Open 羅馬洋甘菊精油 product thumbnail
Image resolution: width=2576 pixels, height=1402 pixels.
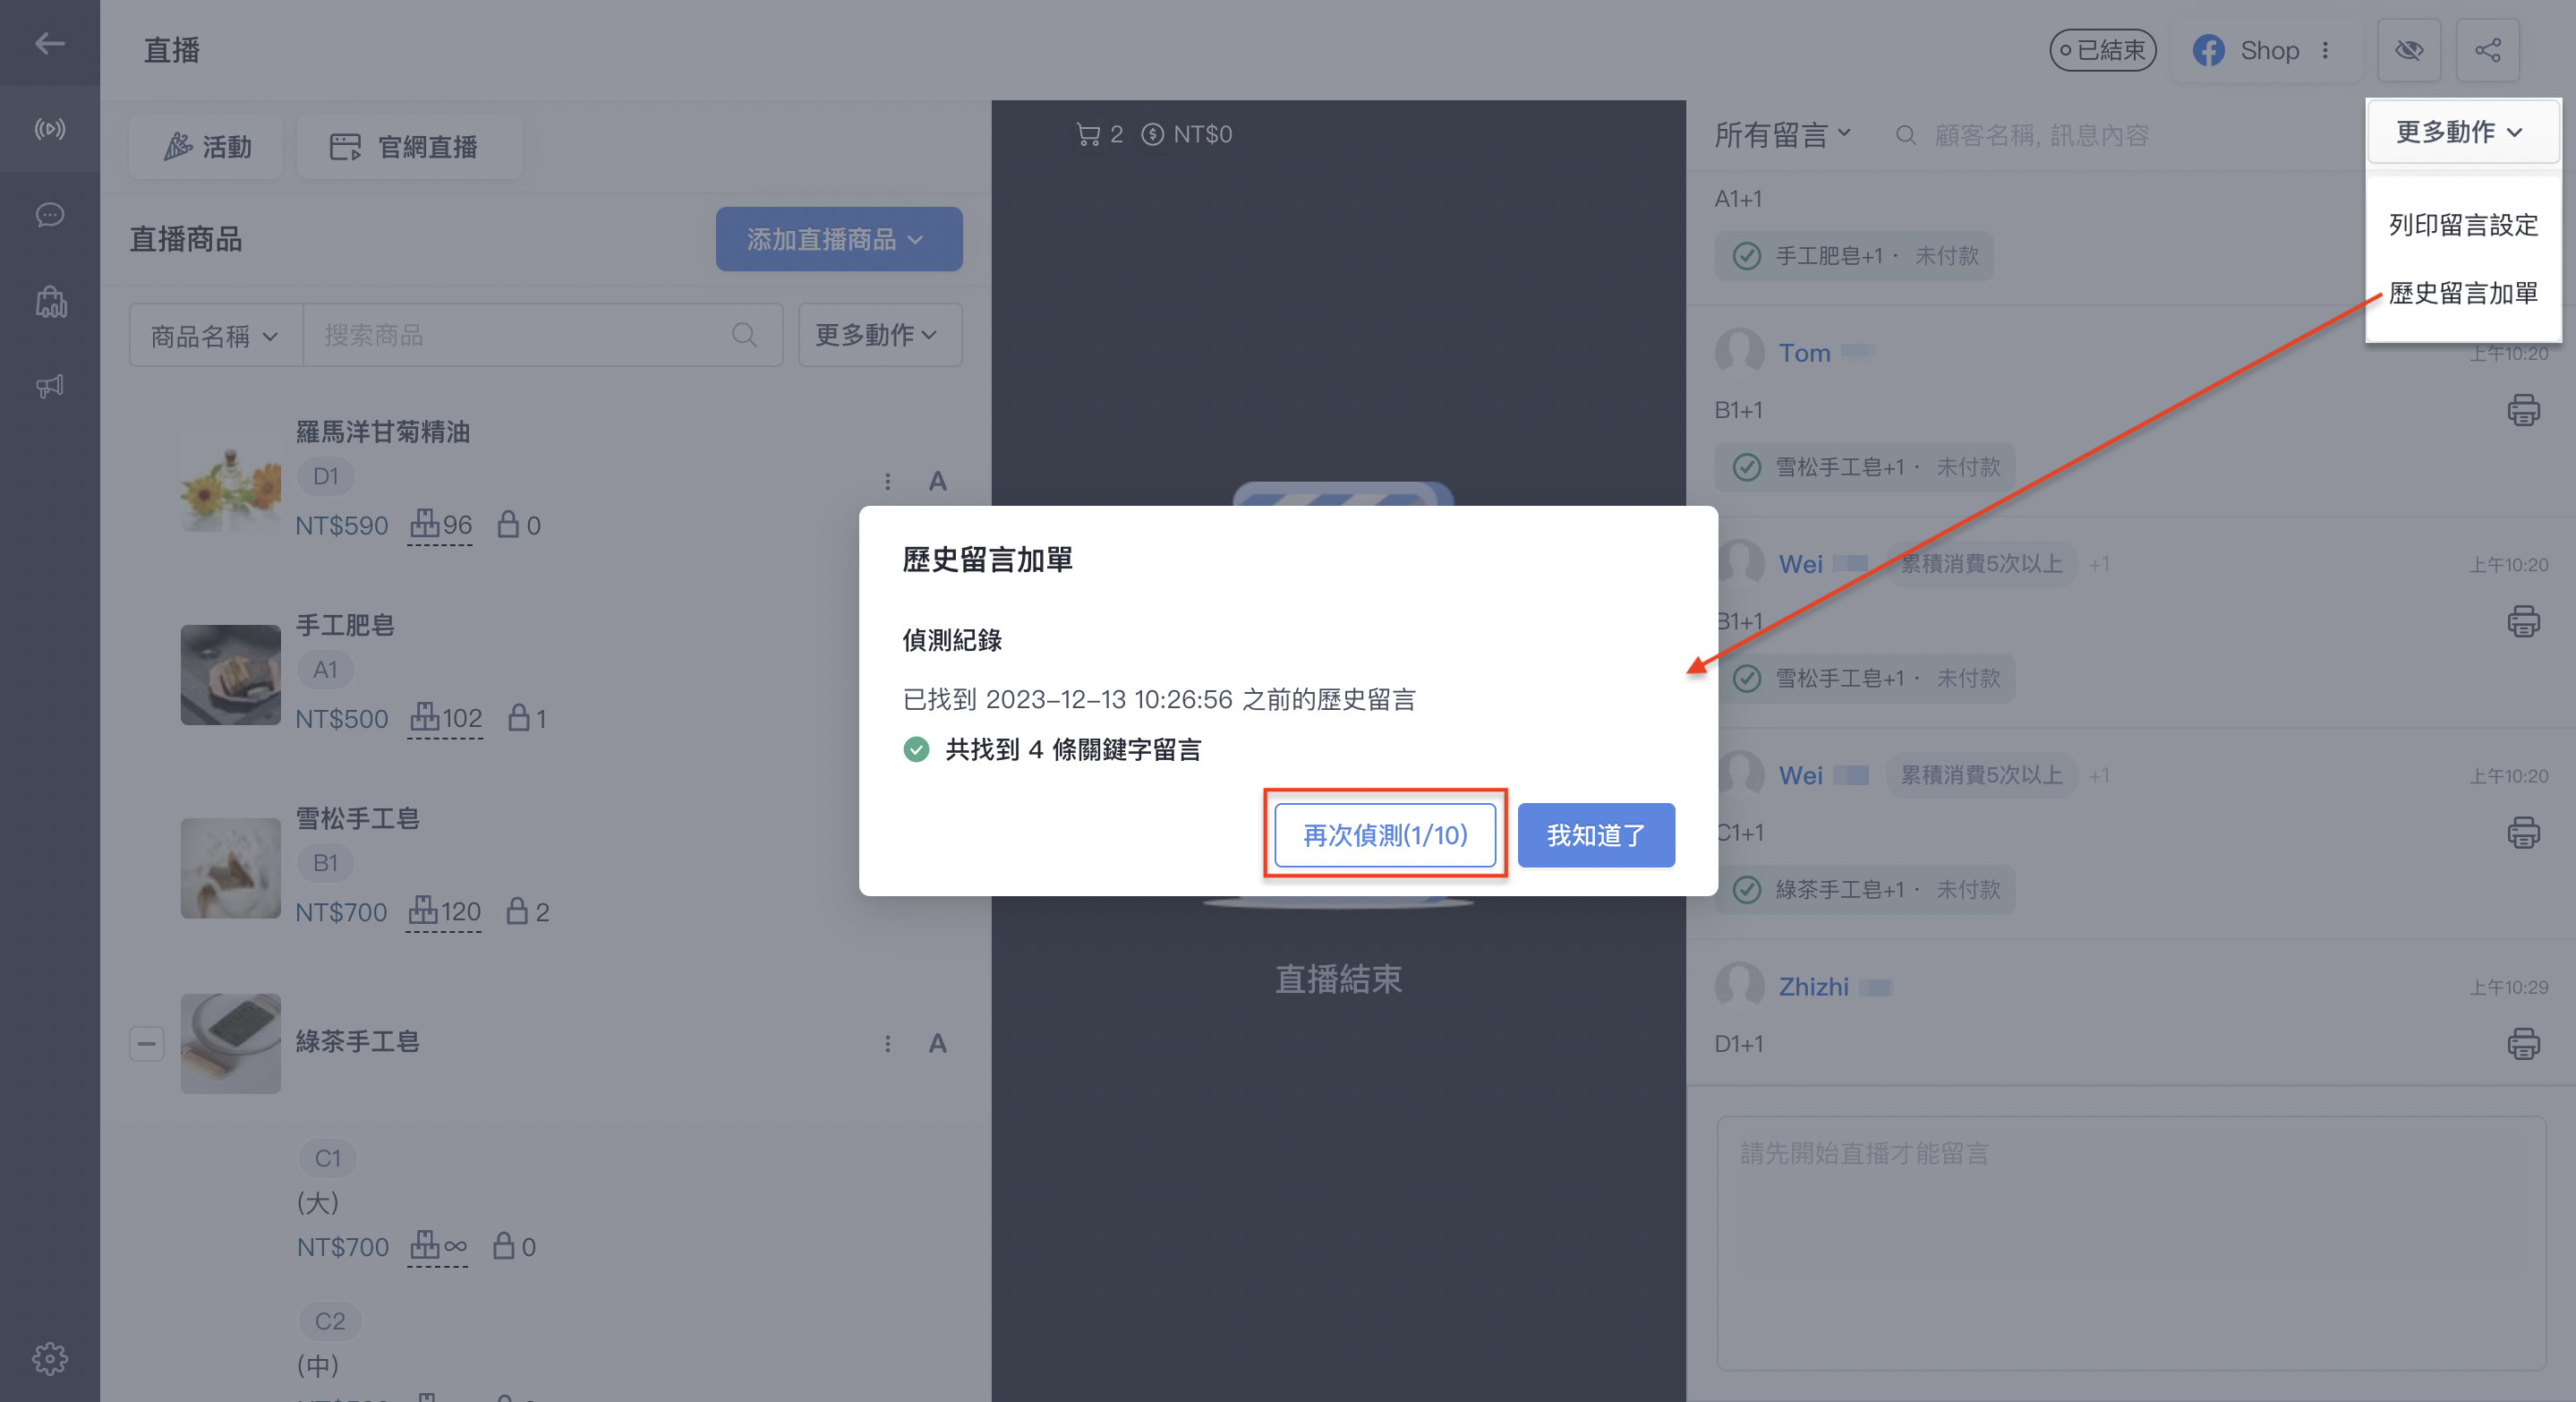click(230, 481)
